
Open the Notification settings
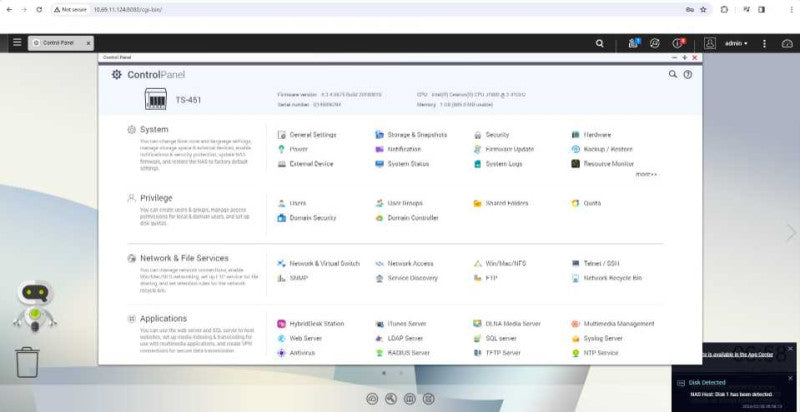pyautogui.click(x=398, y=149)
